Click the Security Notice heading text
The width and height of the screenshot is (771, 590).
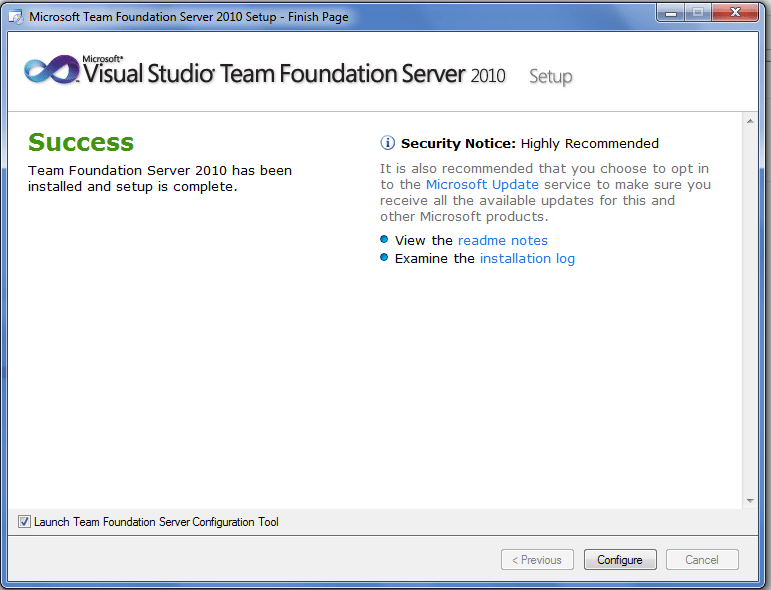pyautogui.click(x=530, y=144)
